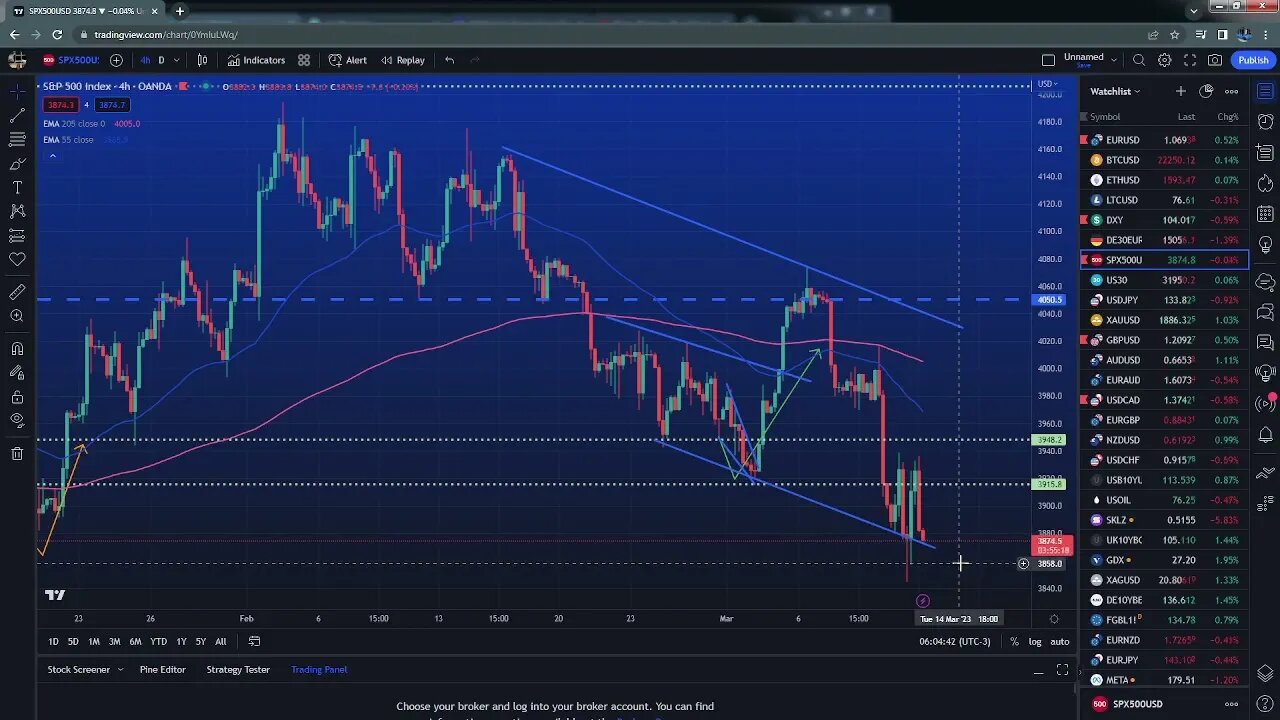Open the timezone selector 06:04:42 (UTC-3)

(x=955, y=641)
